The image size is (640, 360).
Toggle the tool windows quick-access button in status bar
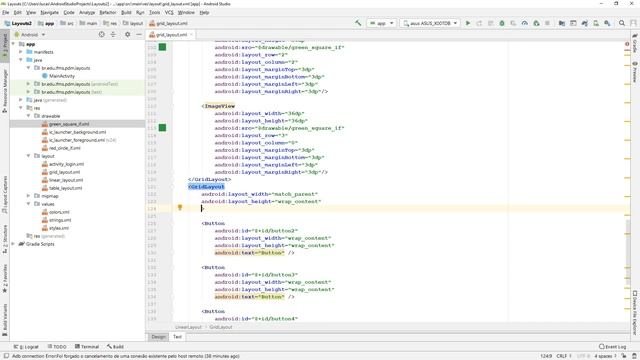pos(6,356)
